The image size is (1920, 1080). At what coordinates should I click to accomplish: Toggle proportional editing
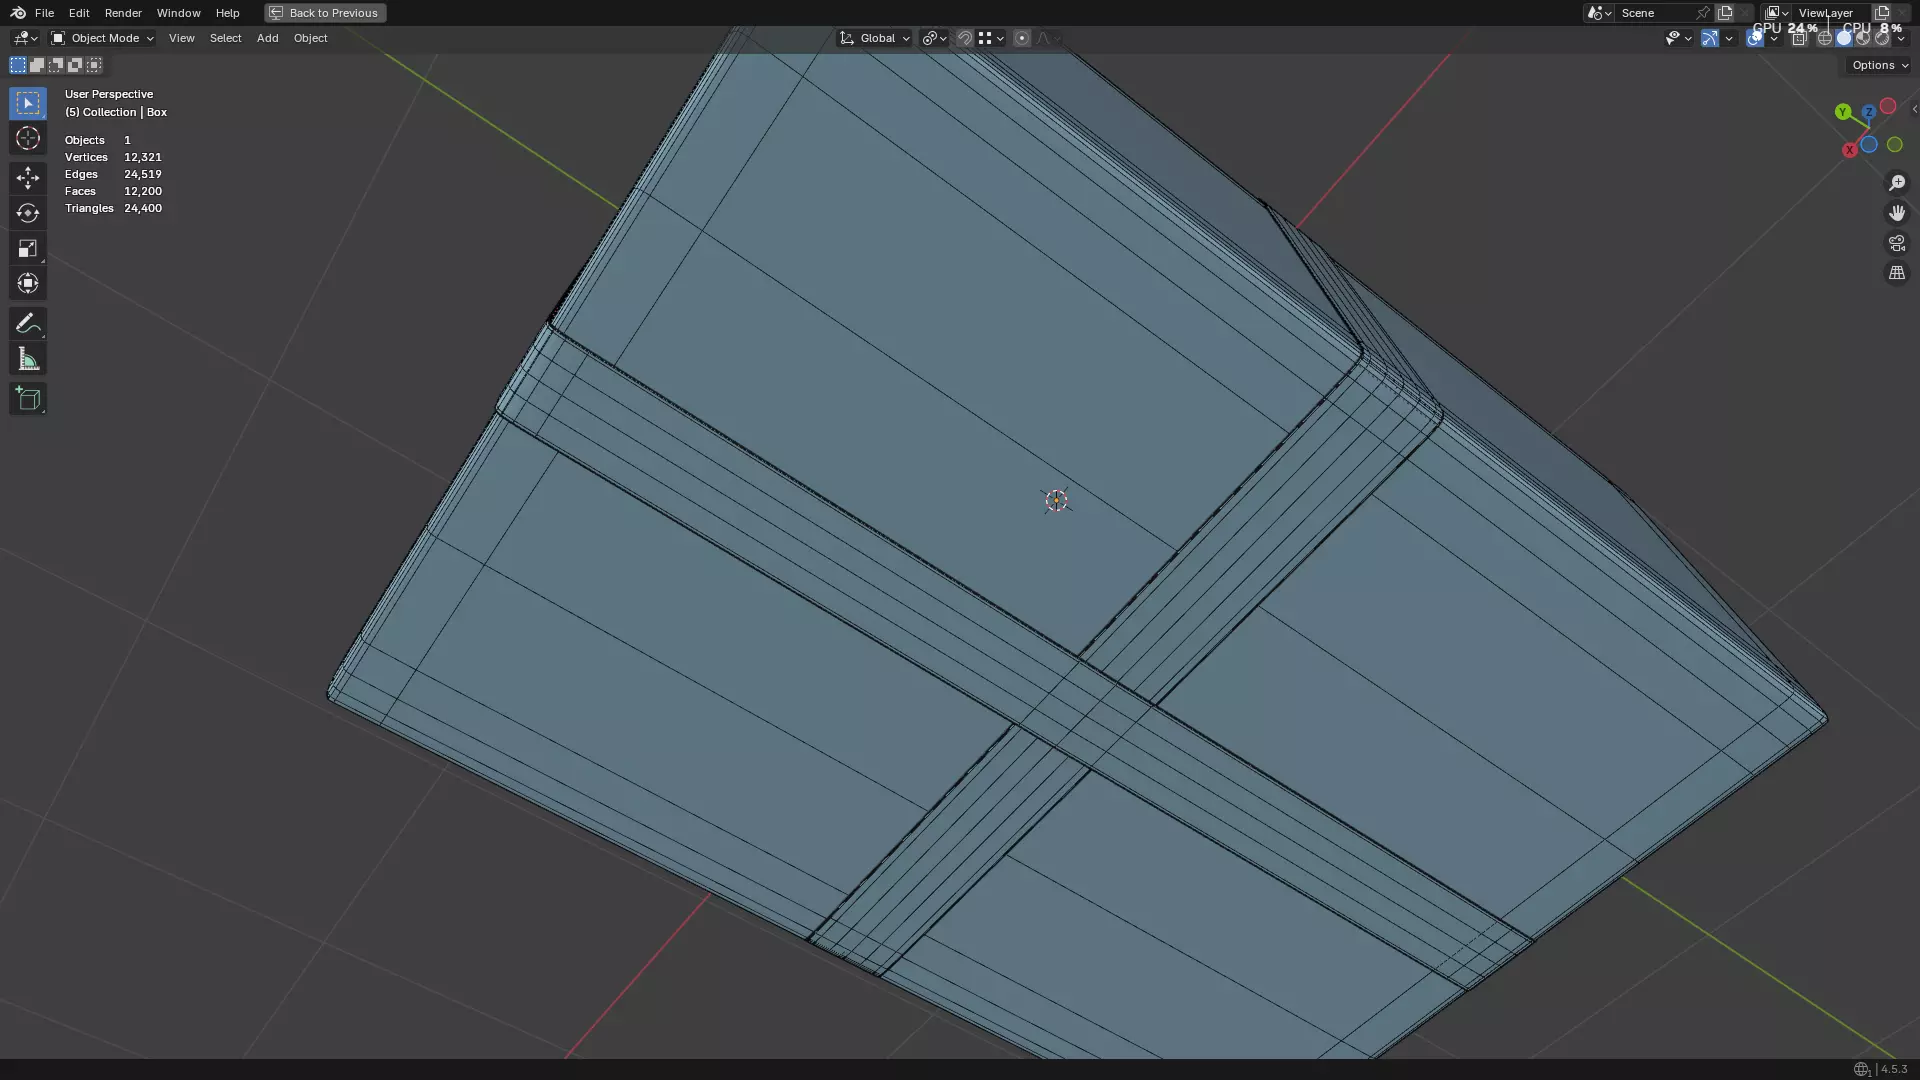pos(1021,38)
